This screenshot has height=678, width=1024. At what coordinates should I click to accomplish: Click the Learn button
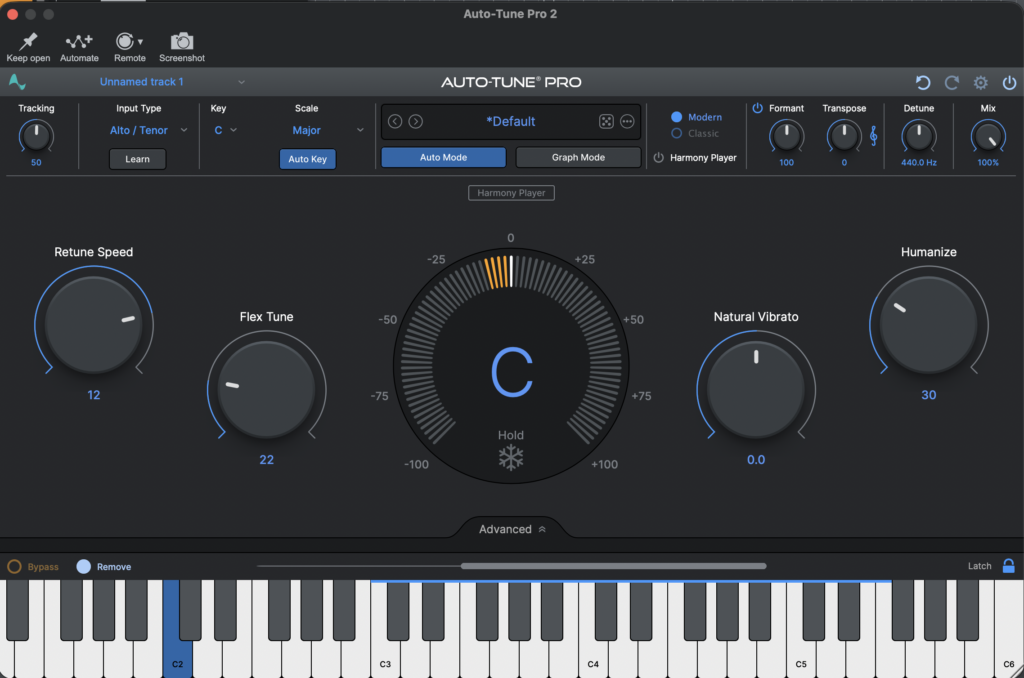(x=137, y=159)
